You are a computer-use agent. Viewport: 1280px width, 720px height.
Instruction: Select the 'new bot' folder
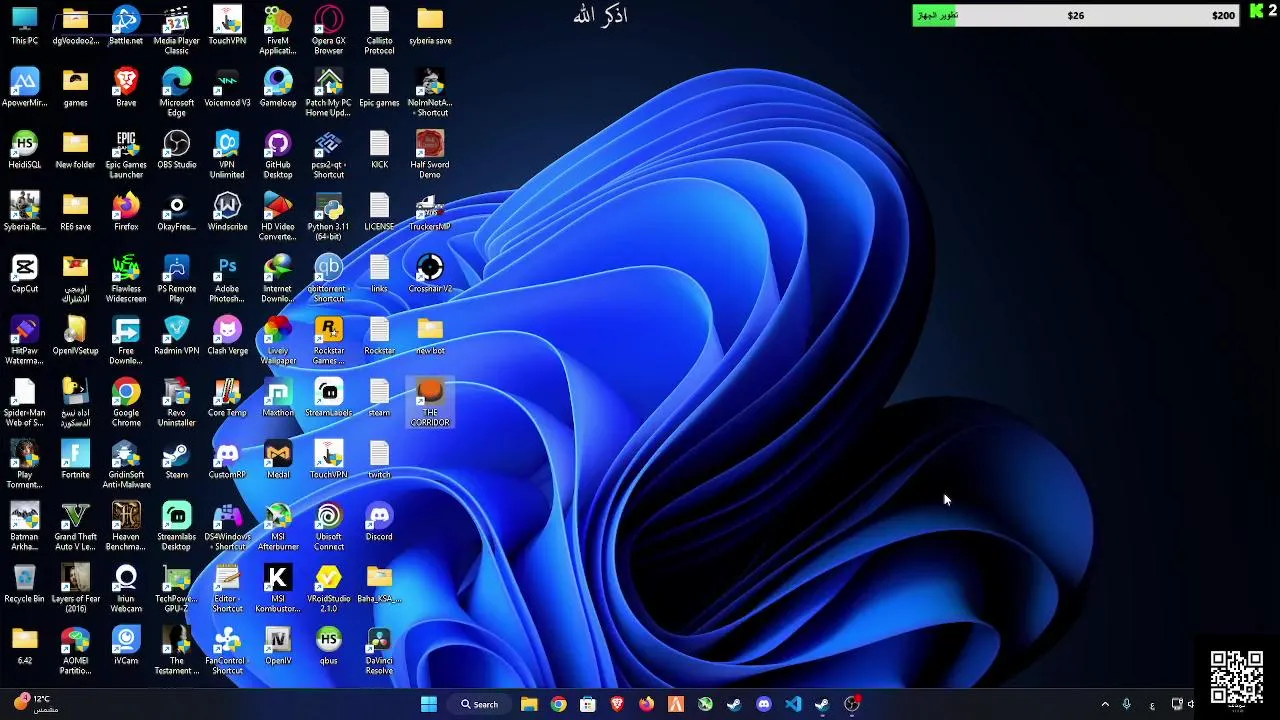coord(430,336)
